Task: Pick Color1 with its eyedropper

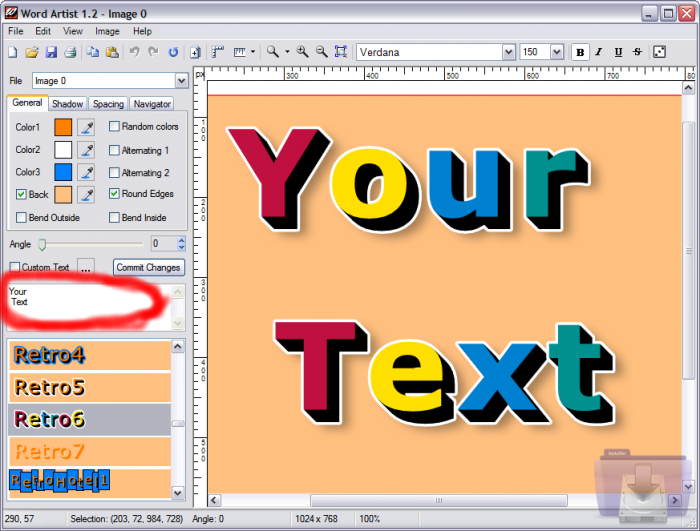Action: [x=86, y=128]
